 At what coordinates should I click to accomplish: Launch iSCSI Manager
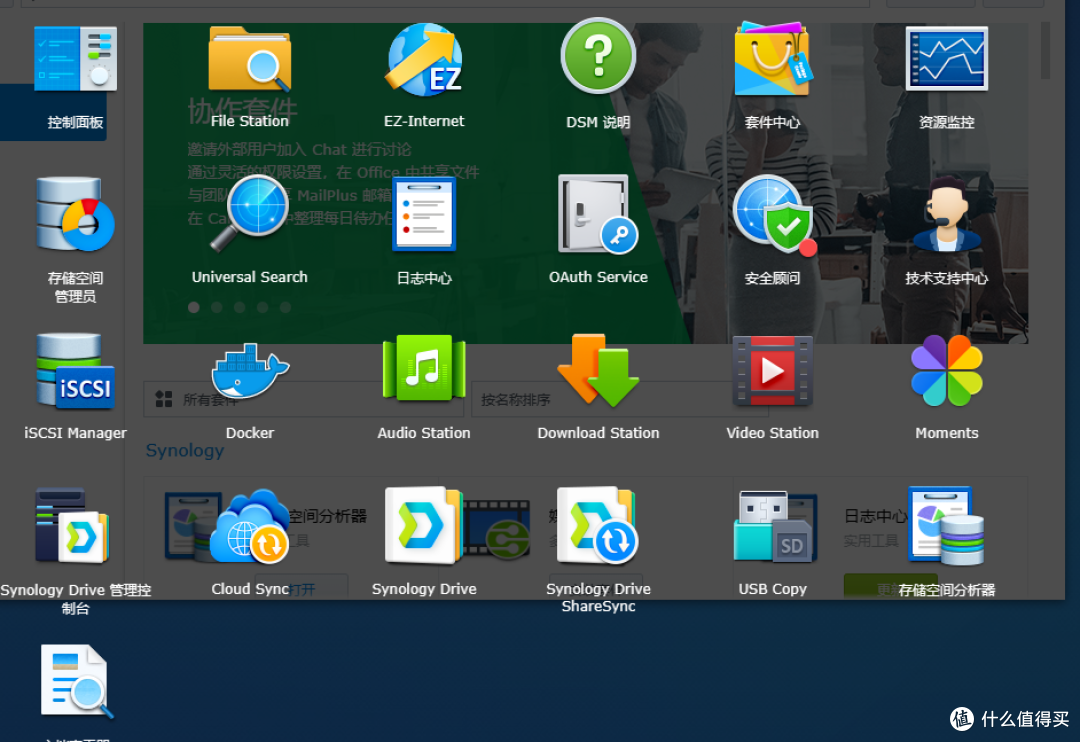75,371
